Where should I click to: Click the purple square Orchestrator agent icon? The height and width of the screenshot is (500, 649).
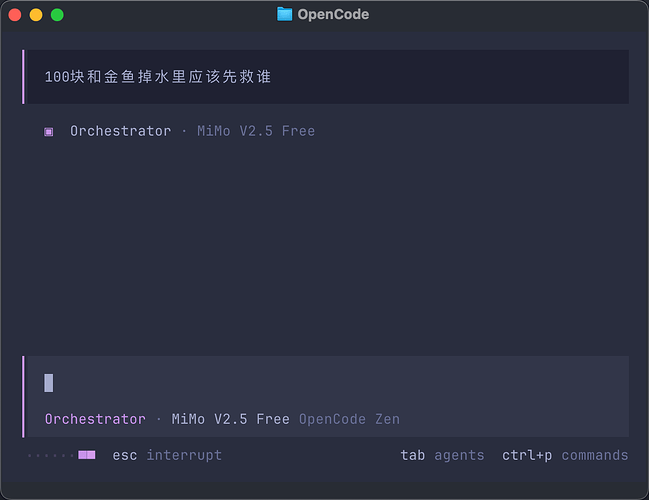tap(48, 132)
